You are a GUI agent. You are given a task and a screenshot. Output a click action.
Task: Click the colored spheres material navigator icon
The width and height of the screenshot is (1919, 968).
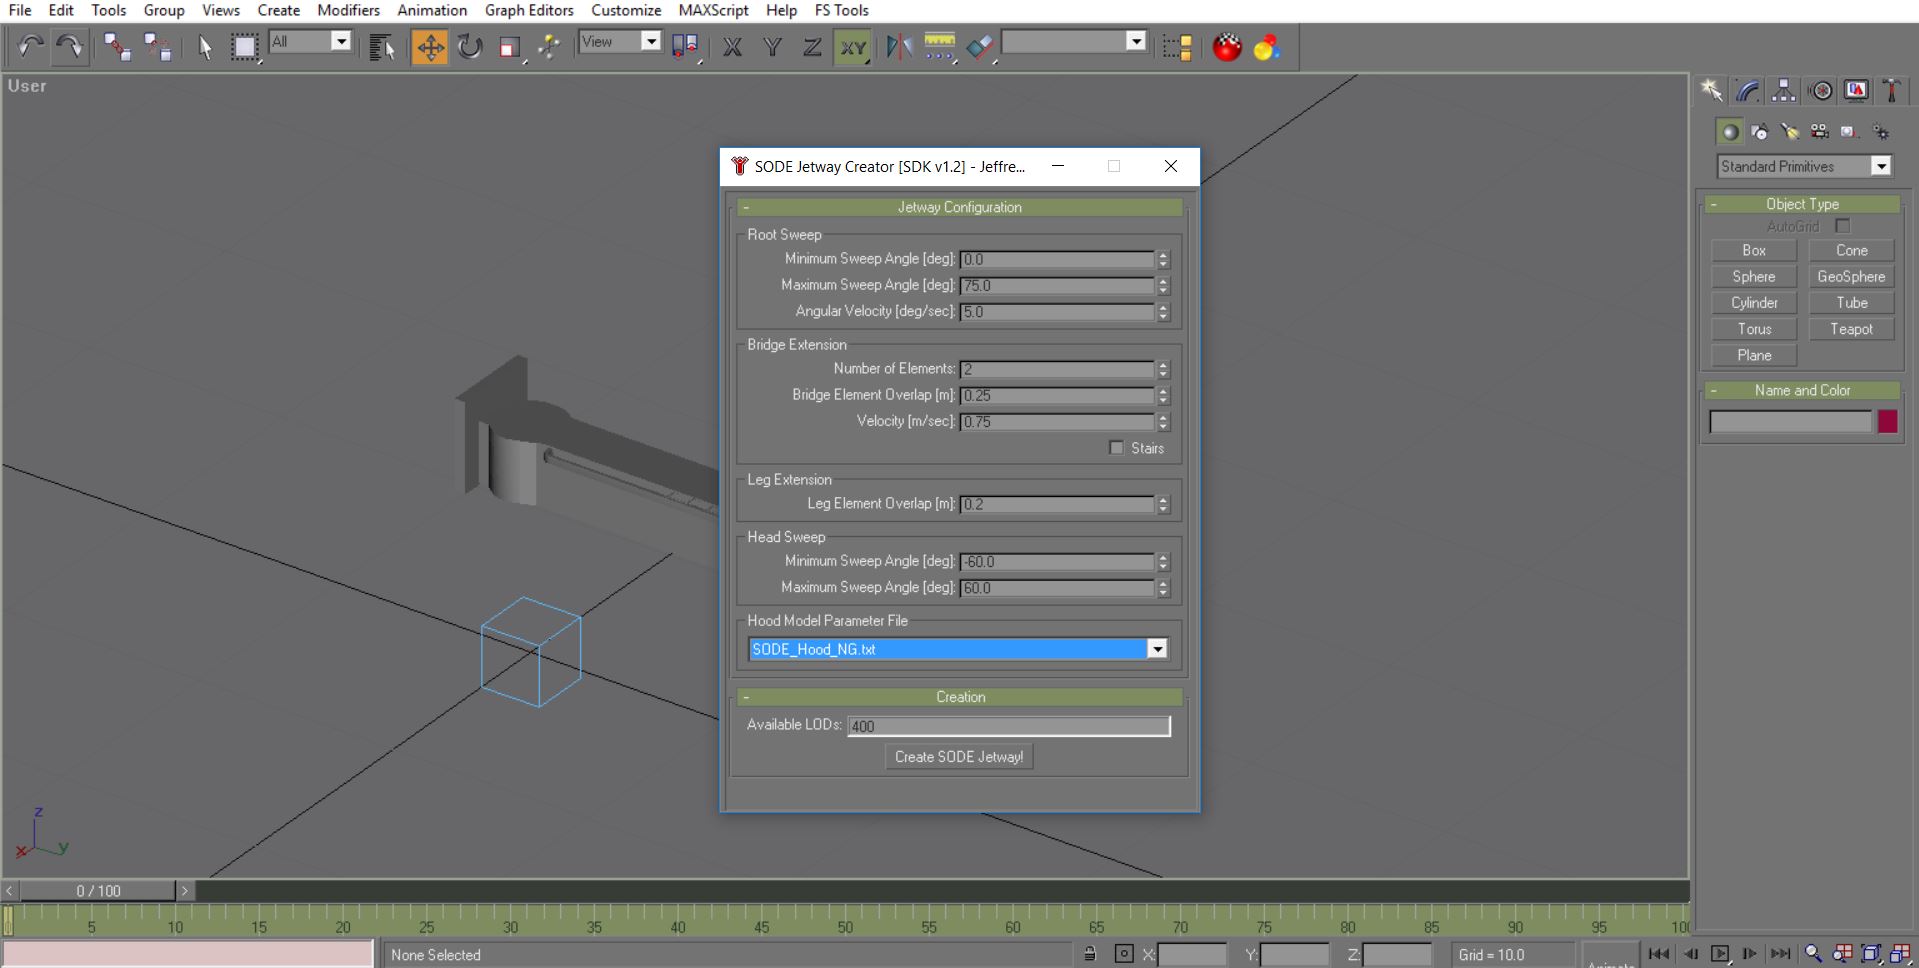click(1267, 47)
